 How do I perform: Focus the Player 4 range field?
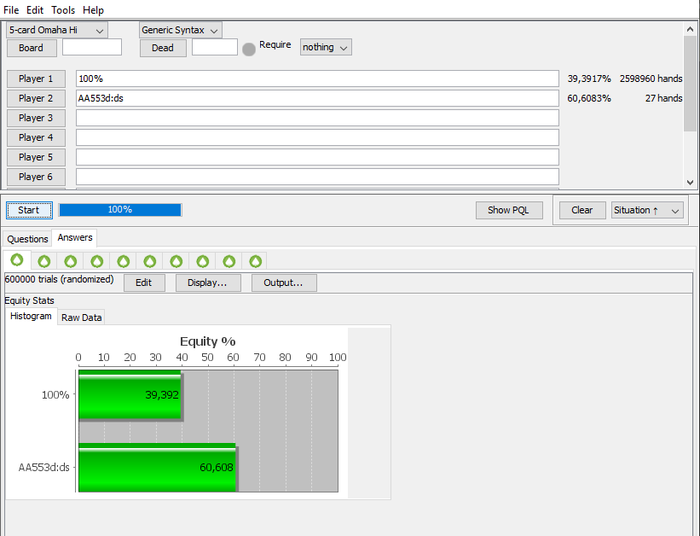(317, 137)
